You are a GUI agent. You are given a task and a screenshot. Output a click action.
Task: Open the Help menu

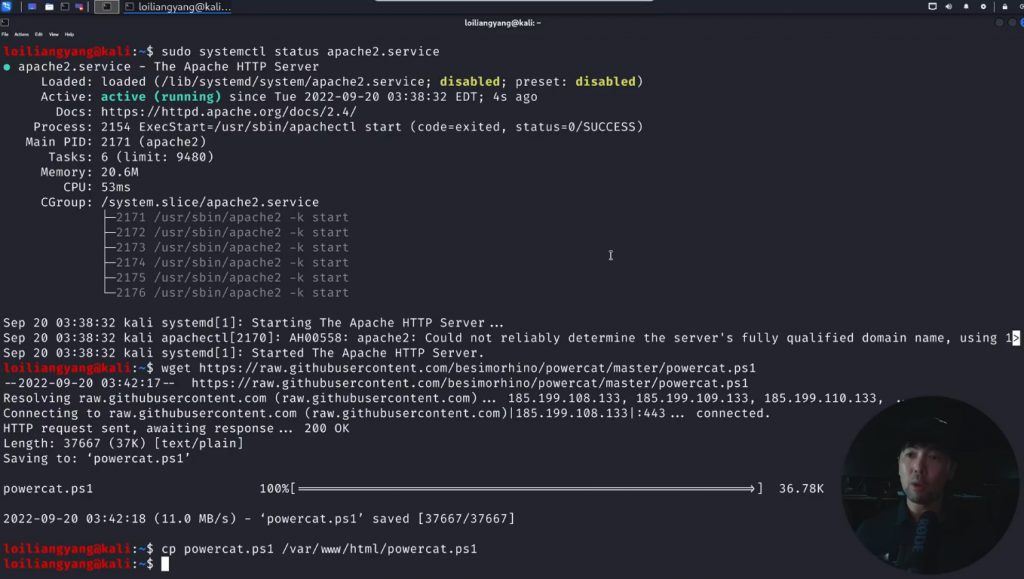69,34
